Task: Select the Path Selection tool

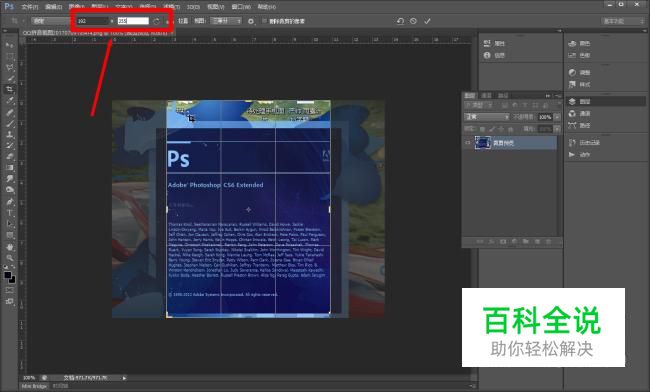Action: [x=10, y=224]
